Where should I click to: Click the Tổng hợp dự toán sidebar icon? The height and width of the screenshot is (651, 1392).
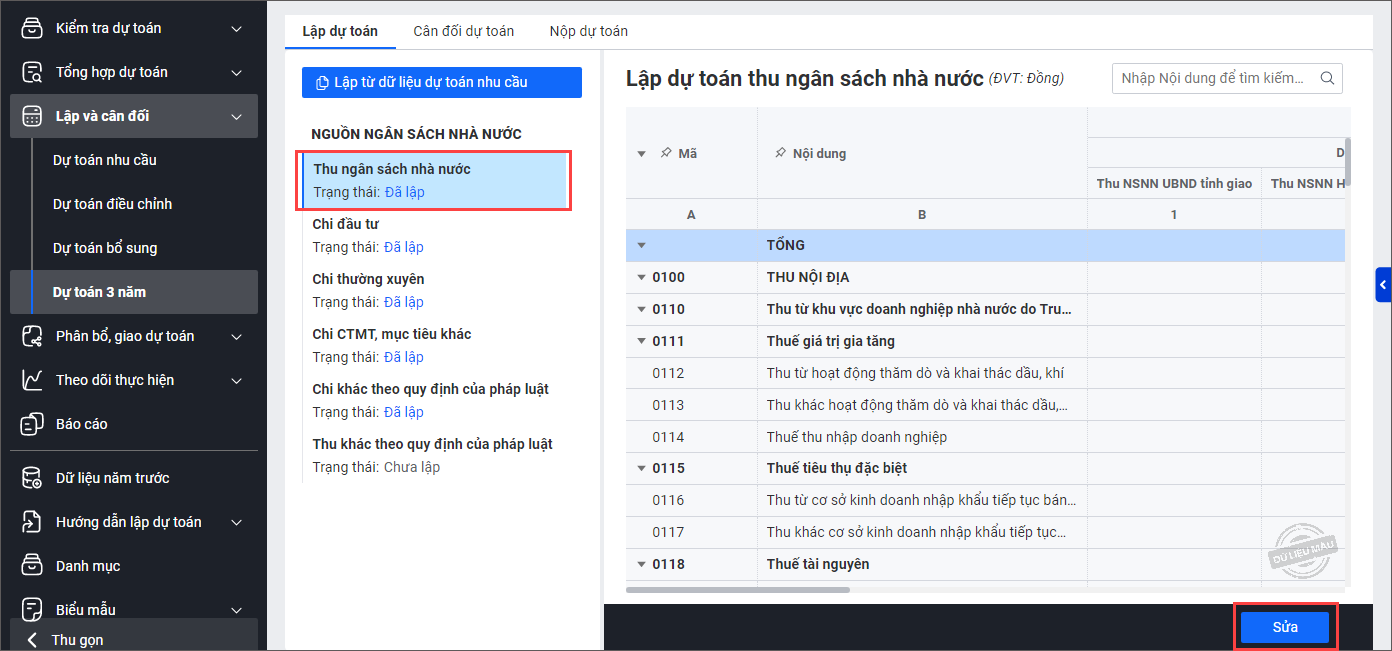coord(32,72)
